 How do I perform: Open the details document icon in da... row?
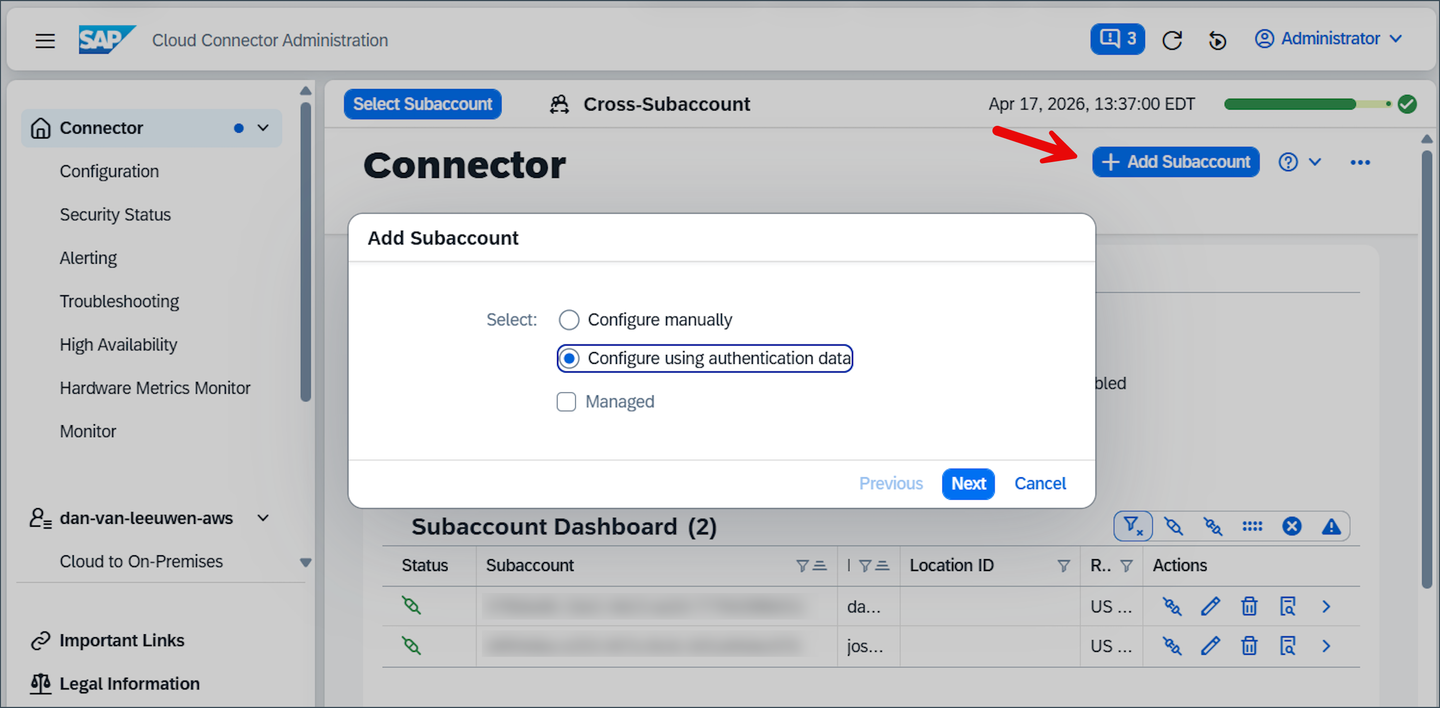click(x=1288, y=606)
